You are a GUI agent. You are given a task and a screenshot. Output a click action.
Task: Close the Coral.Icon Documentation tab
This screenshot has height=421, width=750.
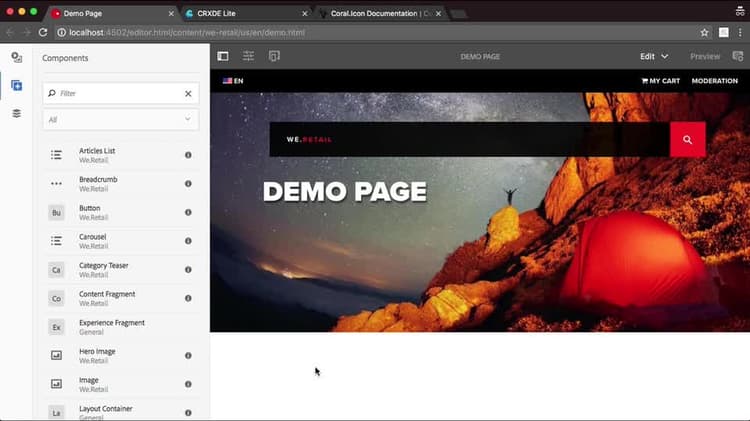[438, 13]
